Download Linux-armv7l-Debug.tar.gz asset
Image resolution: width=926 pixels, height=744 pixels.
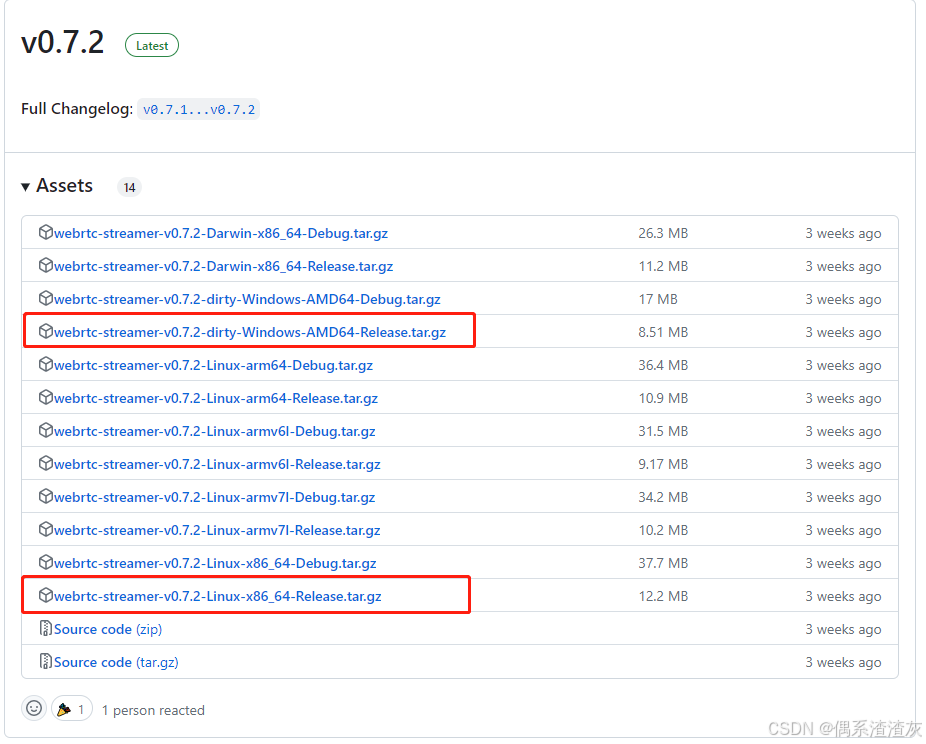point(214,498)
